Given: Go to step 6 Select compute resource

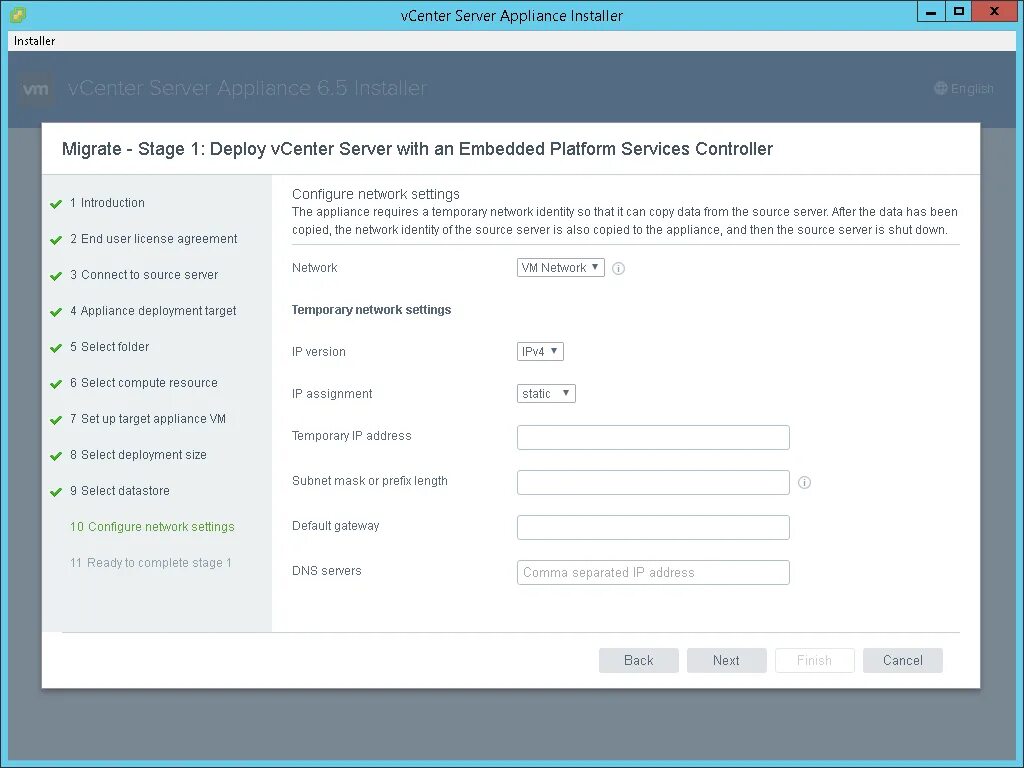Looking at the screenshot, I should pyautogui.click(x=144, y=383).
